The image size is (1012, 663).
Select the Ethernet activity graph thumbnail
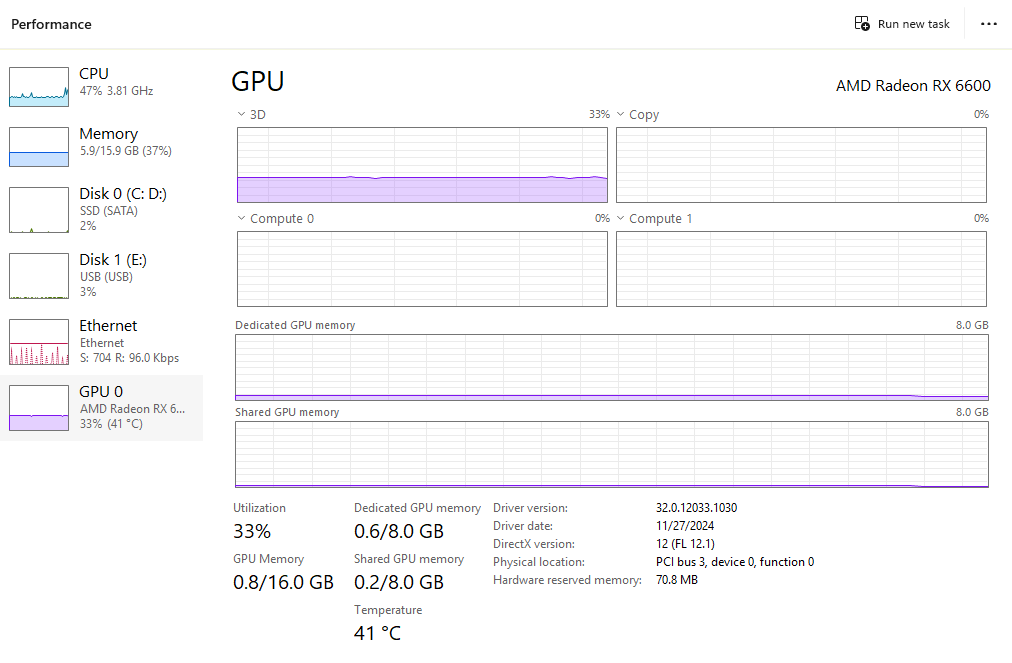[39, 342]
